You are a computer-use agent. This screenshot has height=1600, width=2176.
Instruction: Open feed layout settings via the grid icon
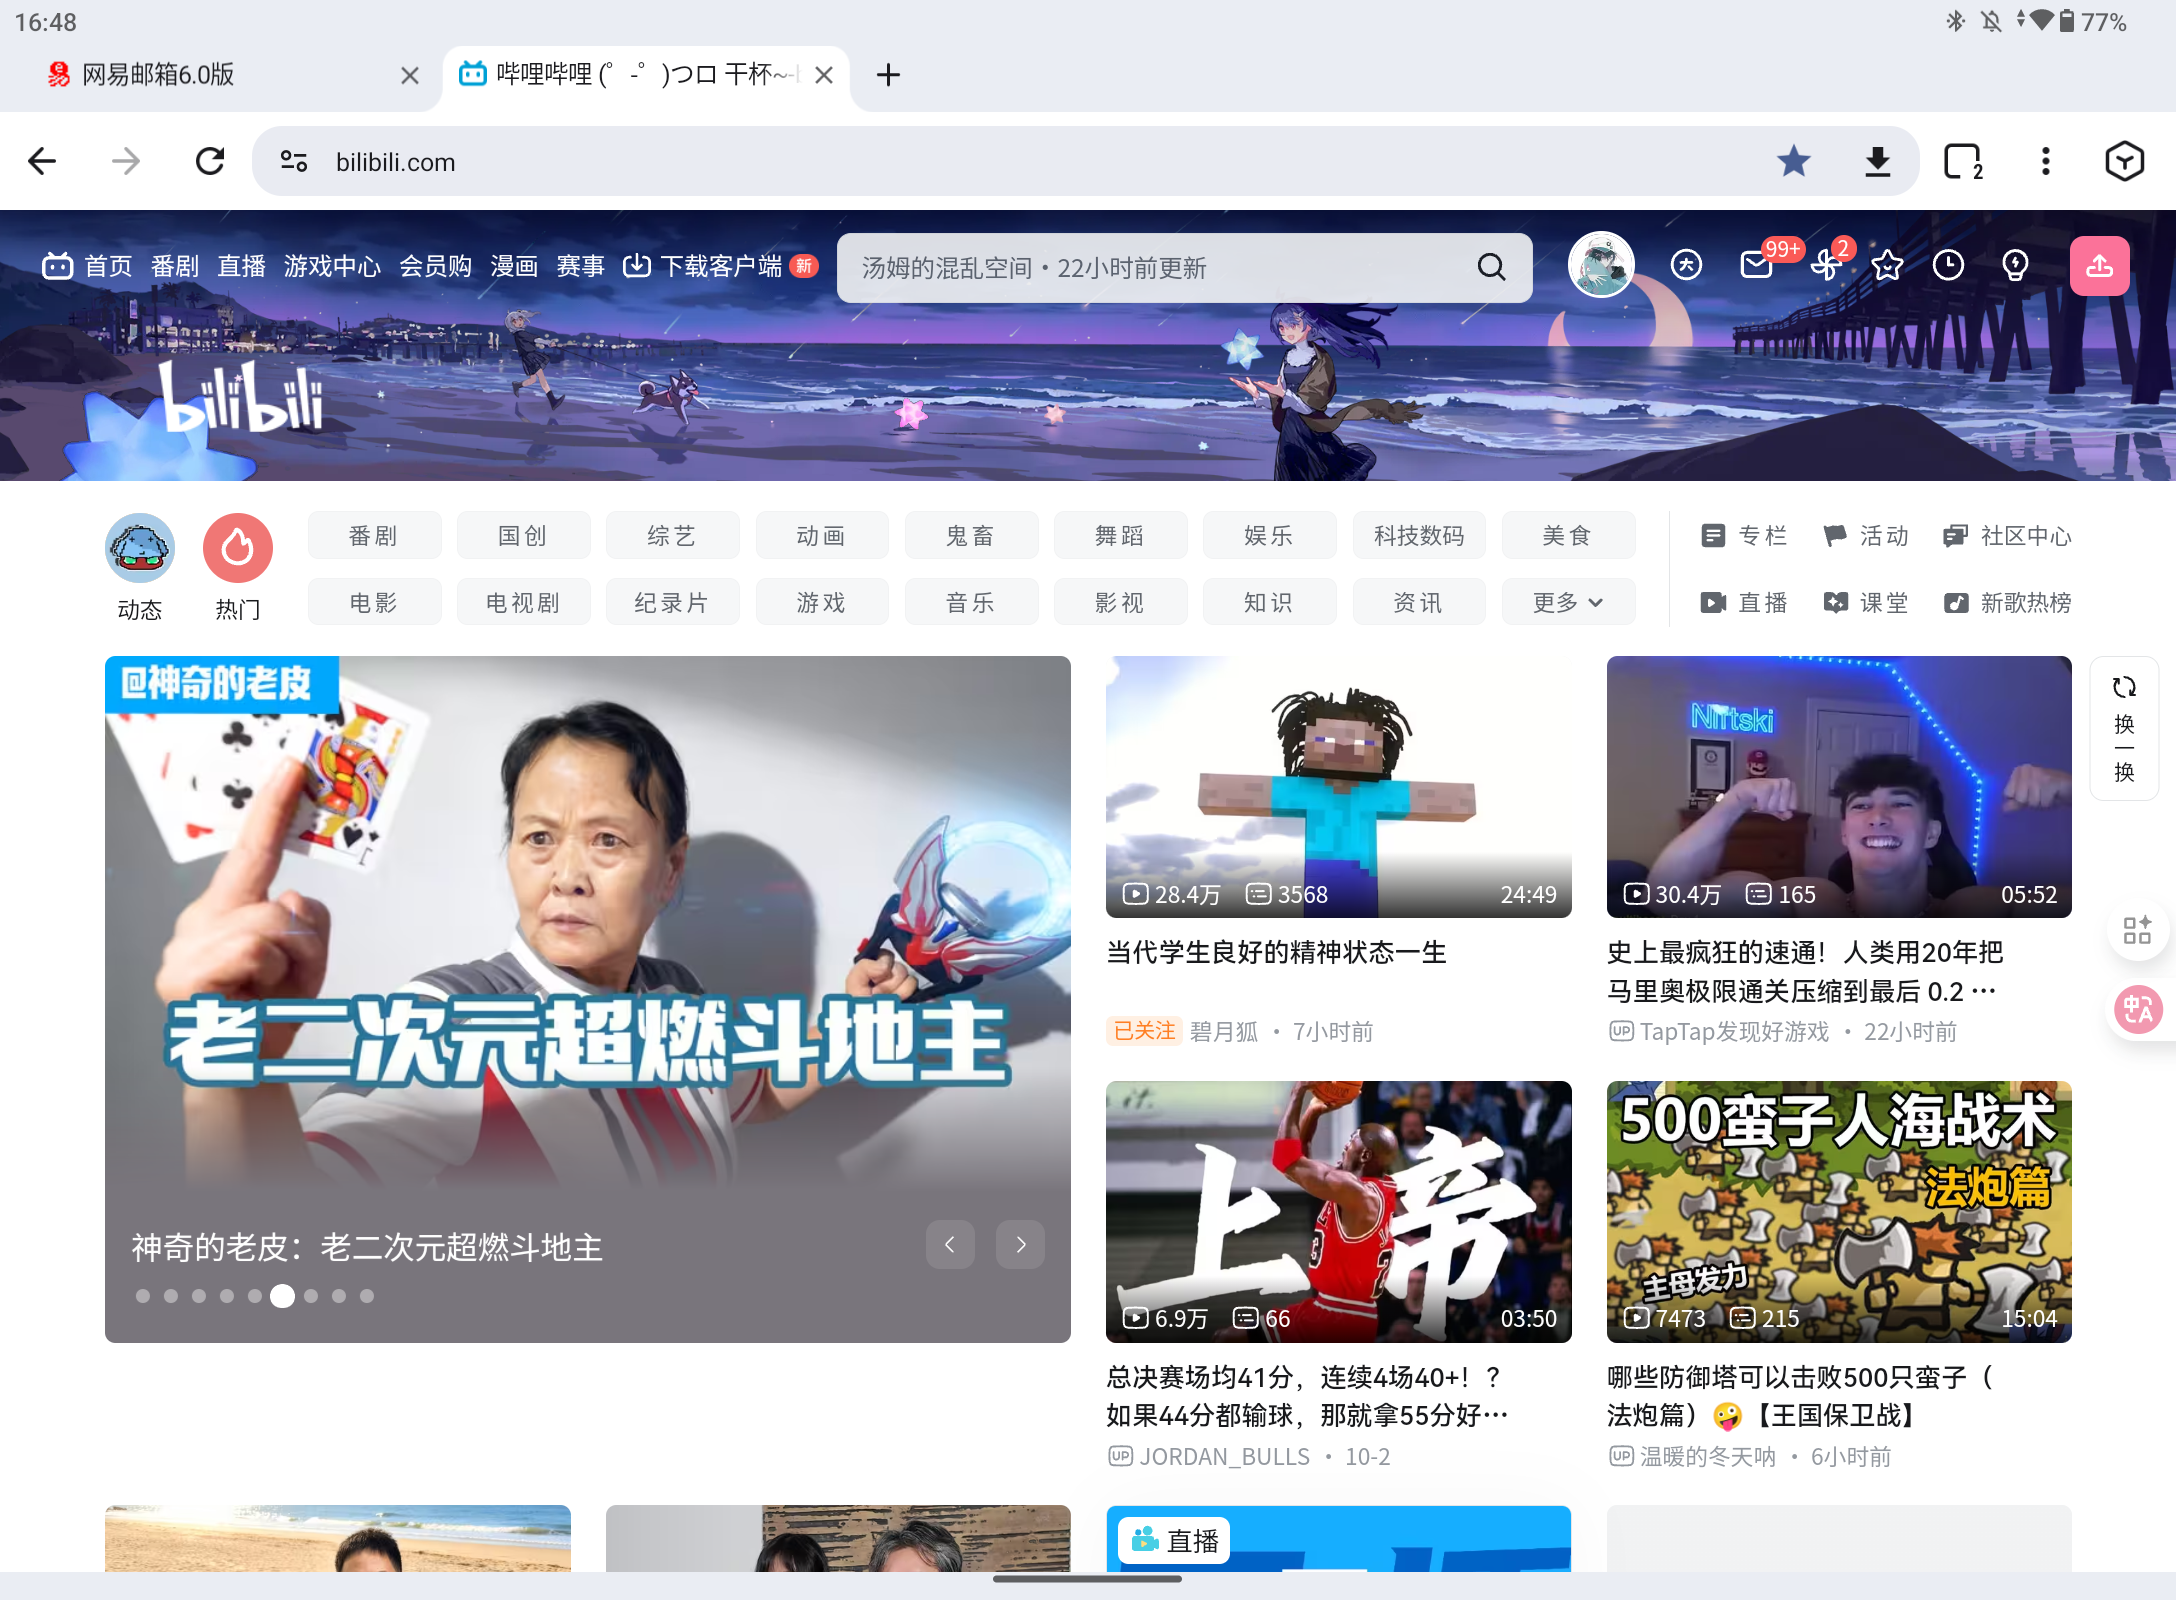click(x=2139, y=931)
